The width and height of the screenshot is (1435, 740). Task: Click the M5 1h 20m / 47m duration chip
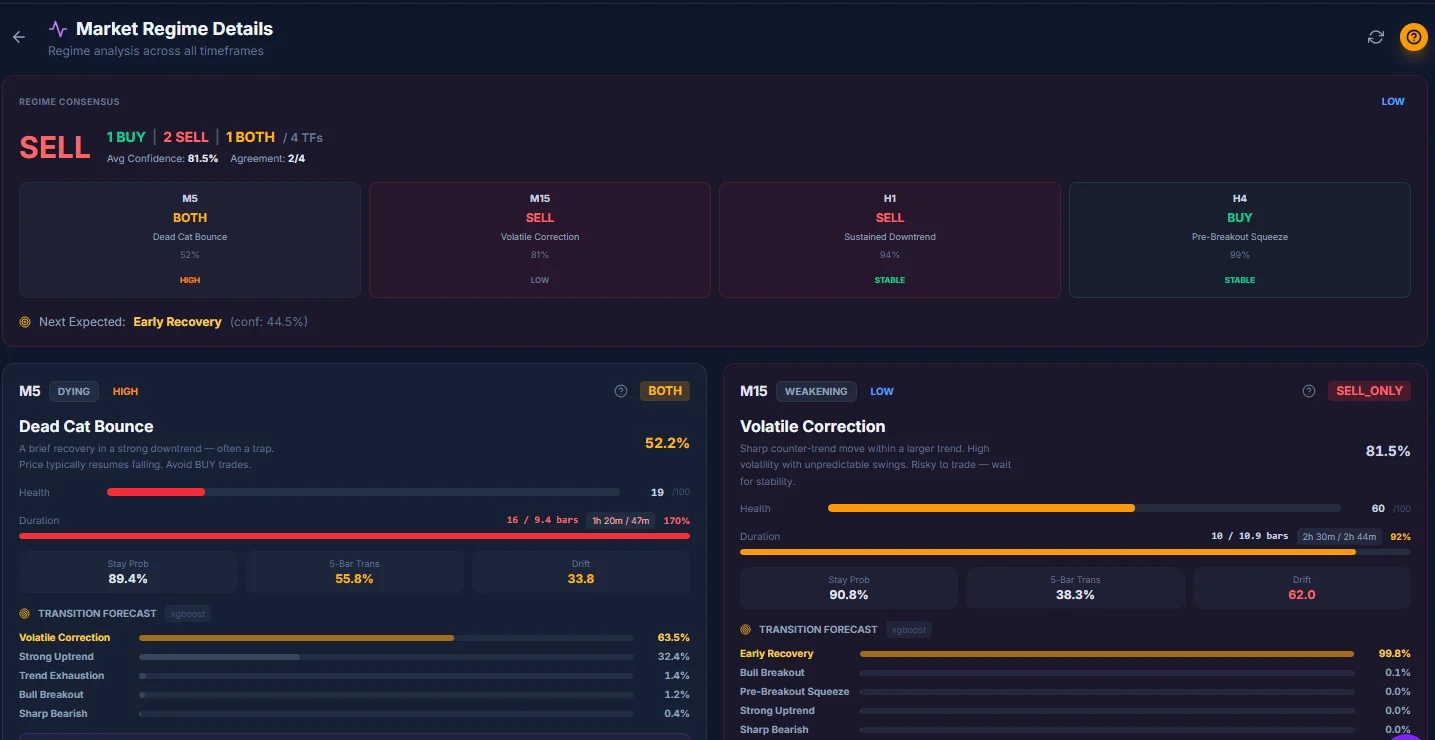click(621, 520)
